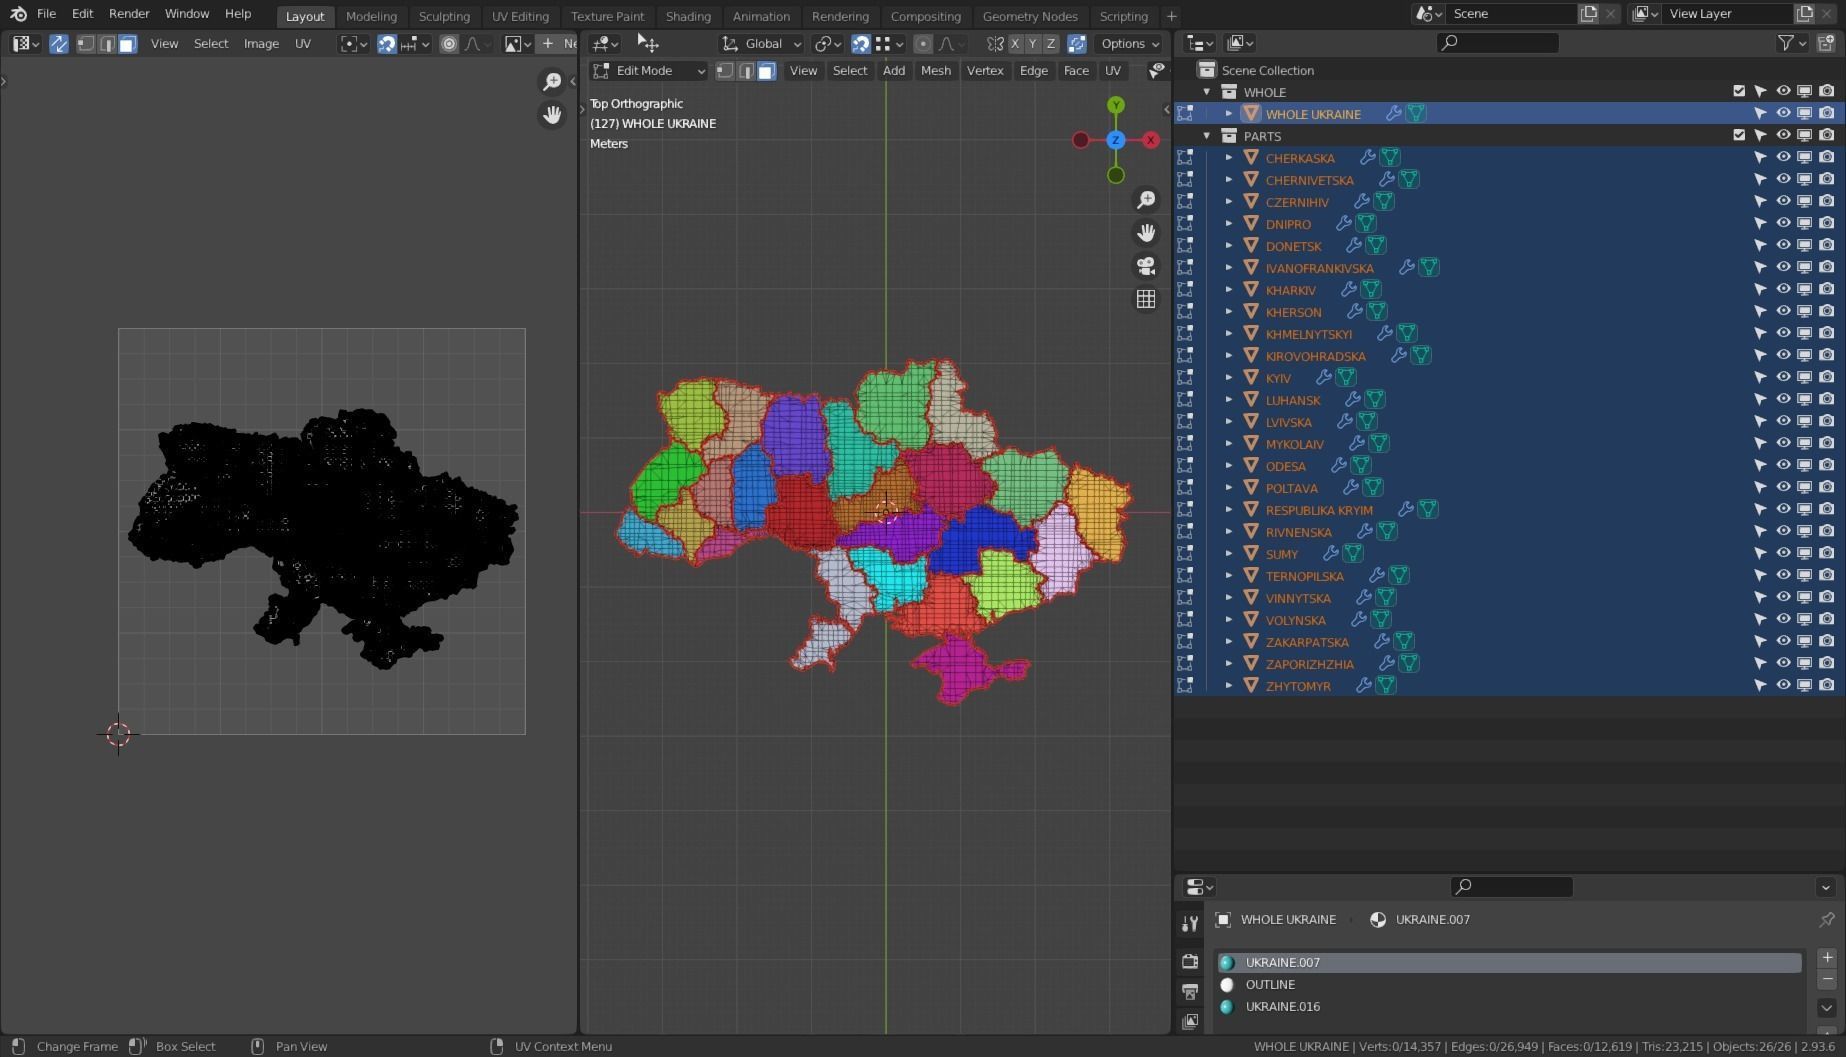This screenshot has height=1057, width=1846.
Task: Uncheck WHOLE collection exclude checkbox
Action: (1739, 92)
